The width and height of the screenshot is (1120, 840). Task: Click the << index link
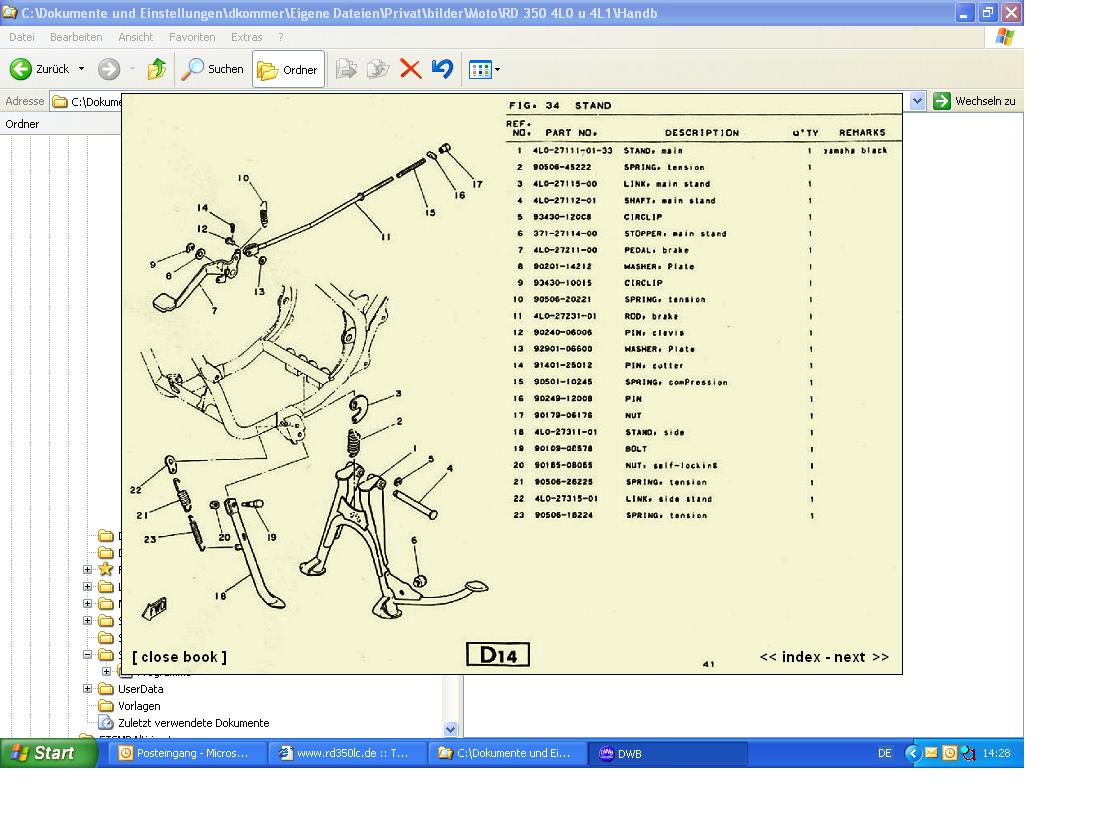[x=790, y=657]
